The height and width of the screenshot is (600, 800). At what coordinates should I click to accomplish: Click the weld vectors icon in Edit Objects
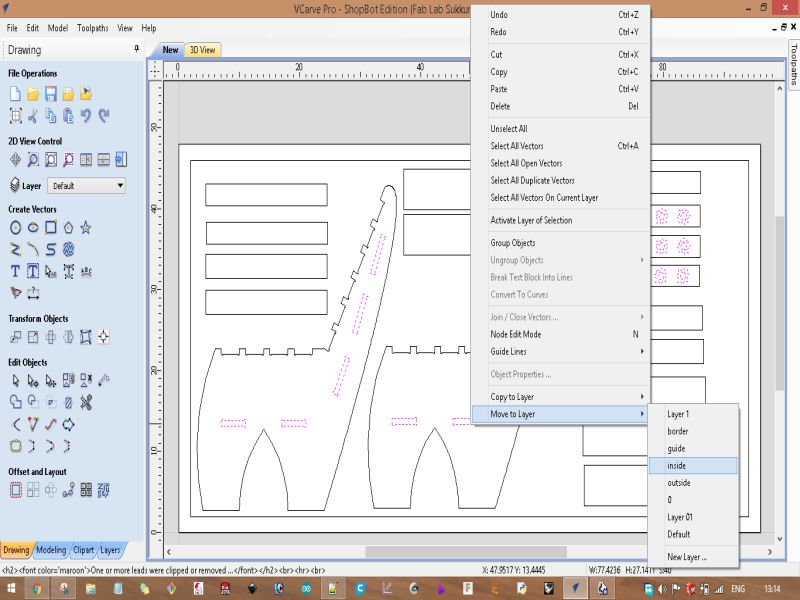pyautogui.click(x=15, y=403)
